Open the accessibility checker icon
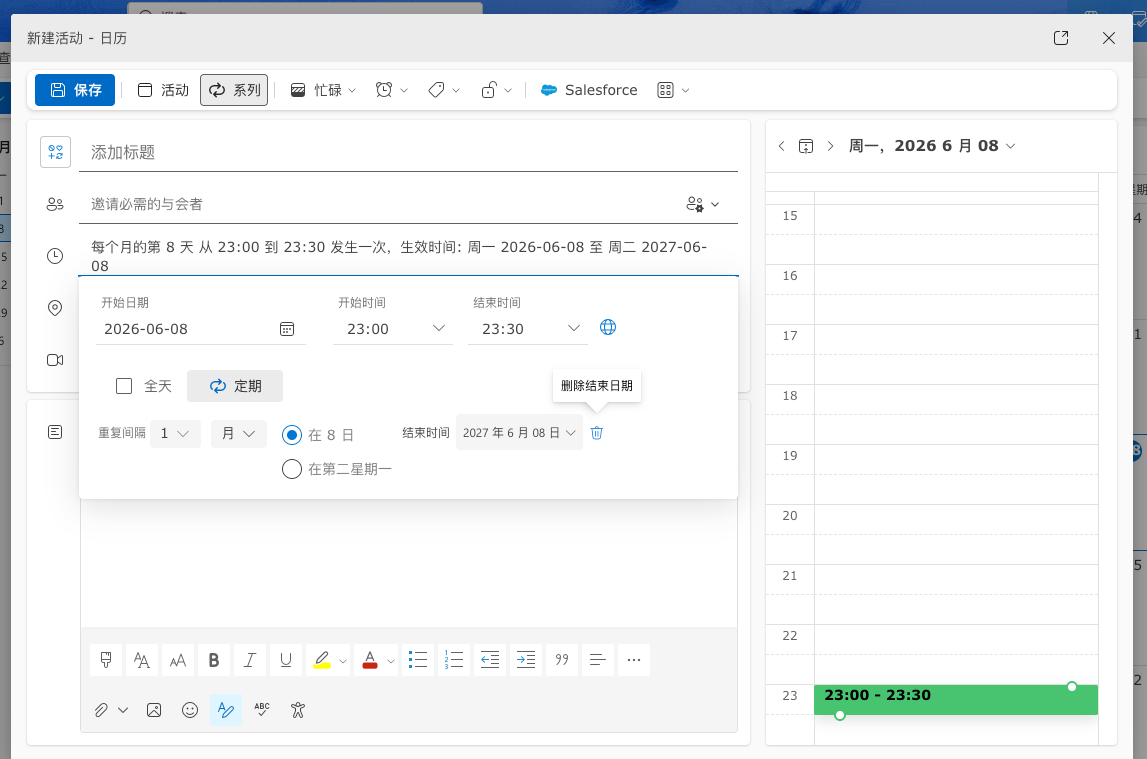Viewport: 1147px width, 759px height. coord(298,710)
